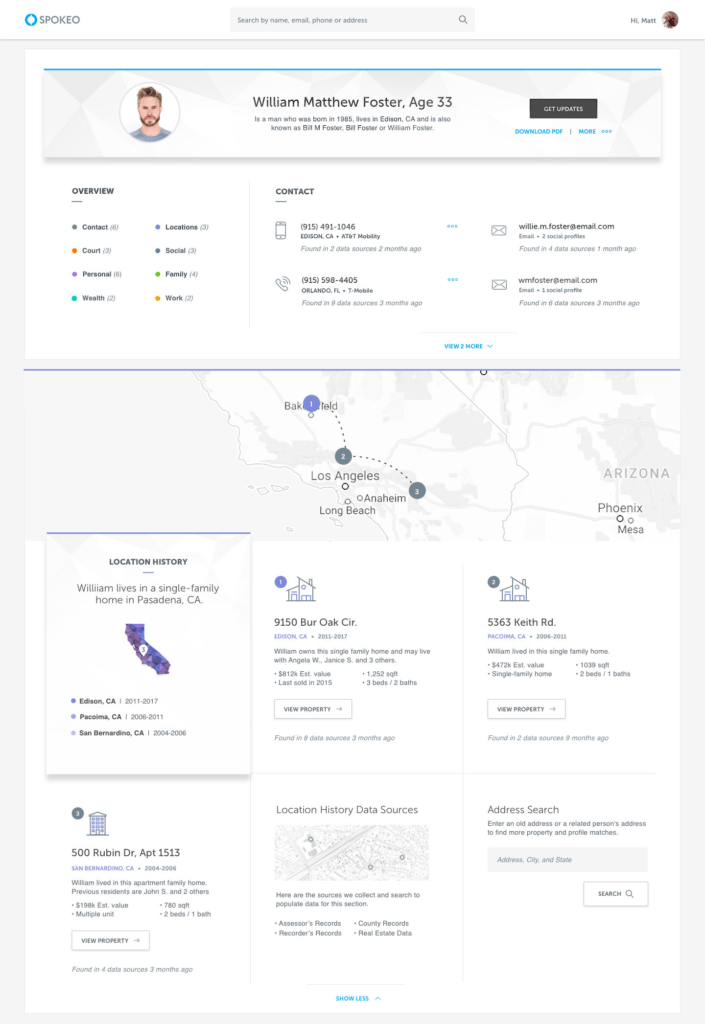Select Edison, CA 2011-2017 in location history
The height and width of the screenshot is (1024, 705).
point(114,701)
